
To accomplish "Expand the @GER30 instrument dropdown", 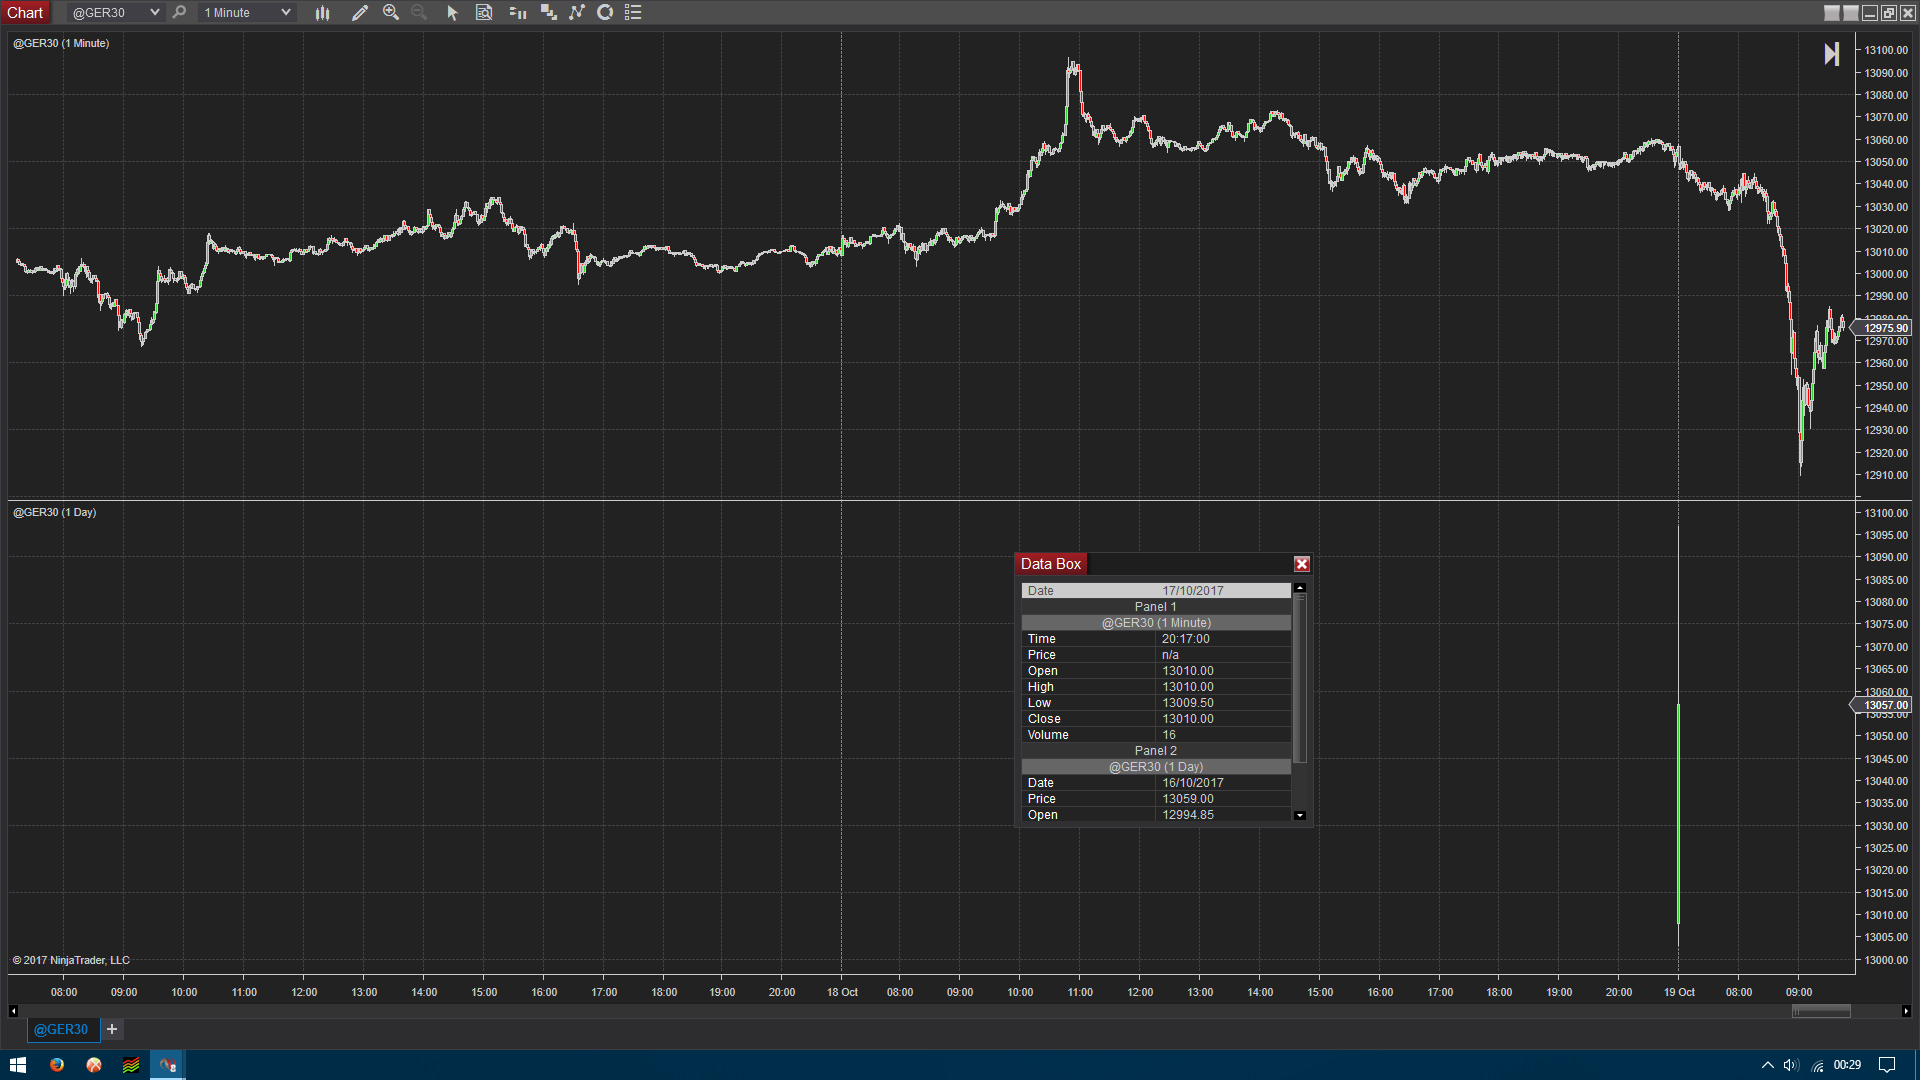I will click(154, 13).
